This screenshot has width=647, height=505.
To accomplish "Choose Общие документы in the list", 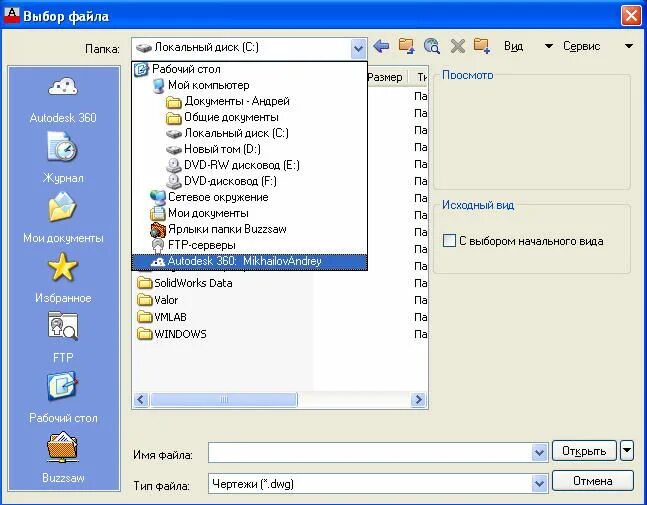I will (x=249, y=117).
